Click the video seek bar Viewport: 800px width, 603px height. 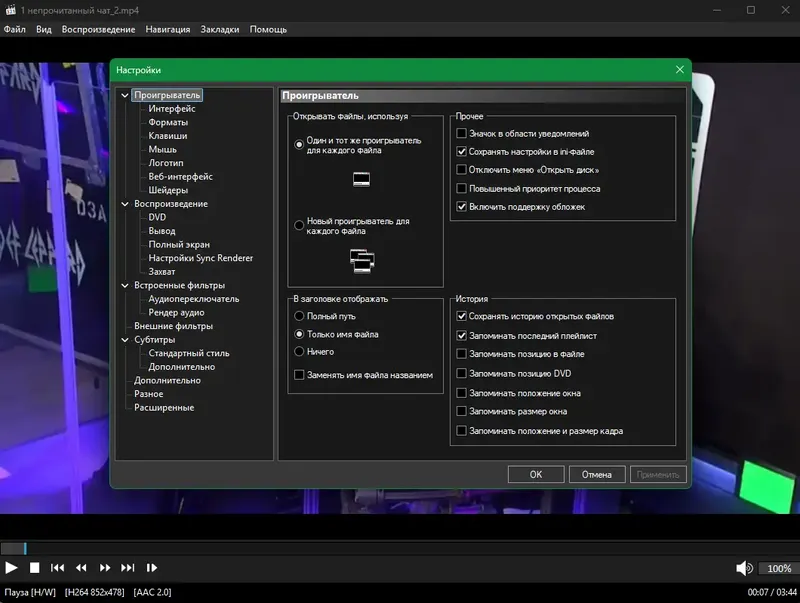coord(400,548)
